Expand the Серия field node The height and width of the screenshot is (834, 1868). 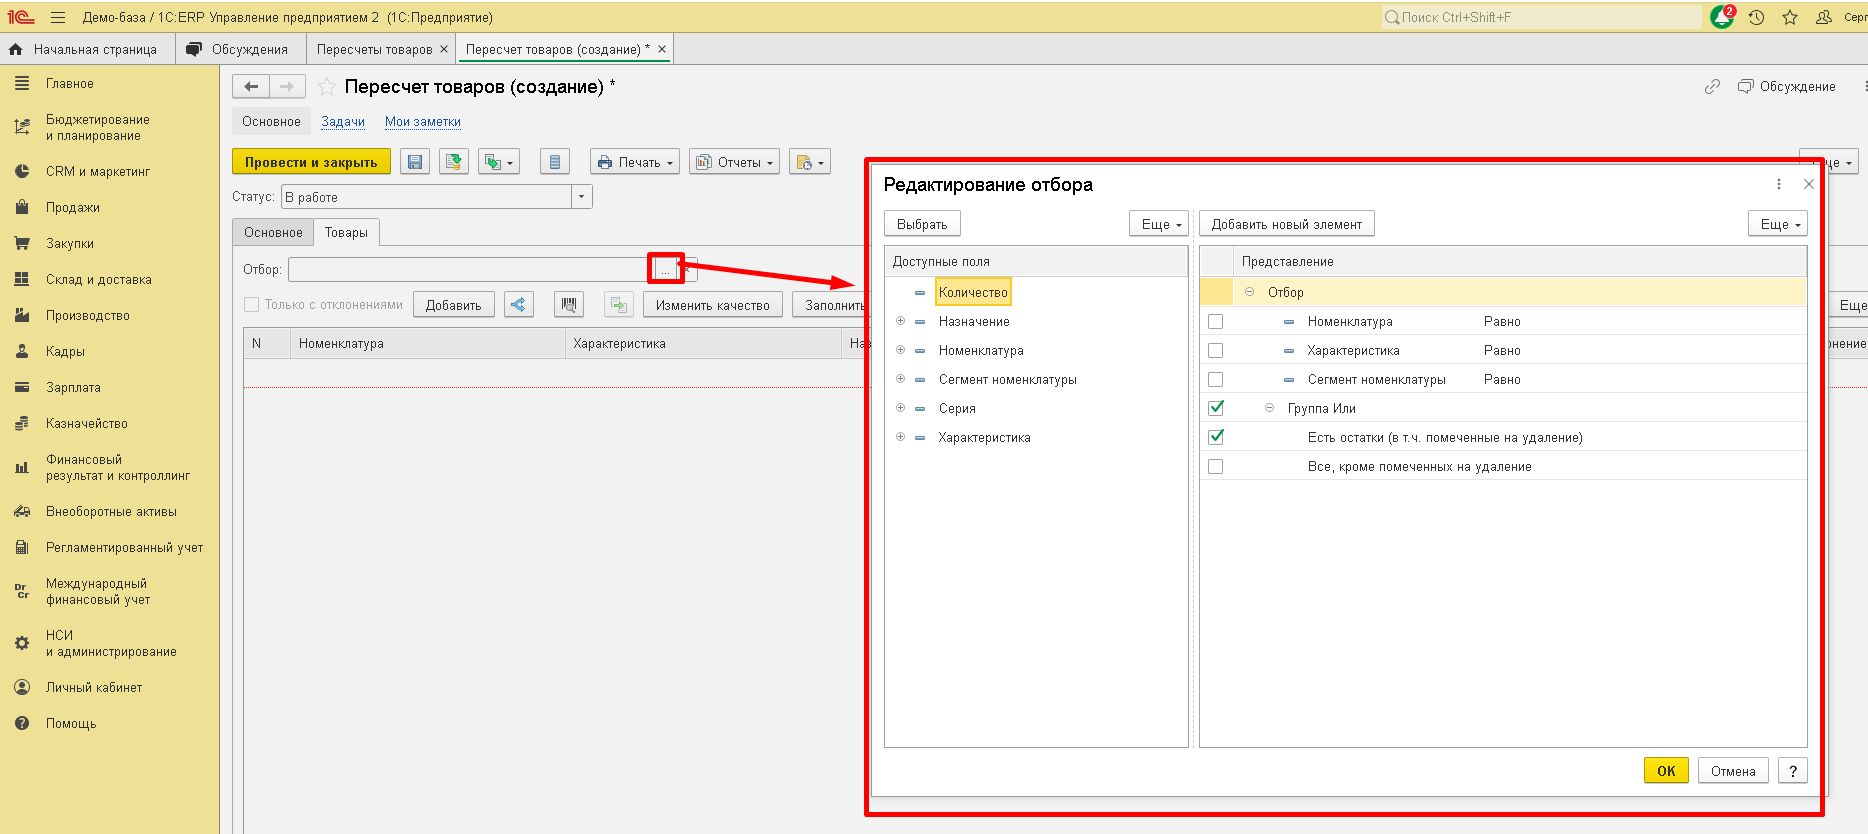click(x=900, y=408)
